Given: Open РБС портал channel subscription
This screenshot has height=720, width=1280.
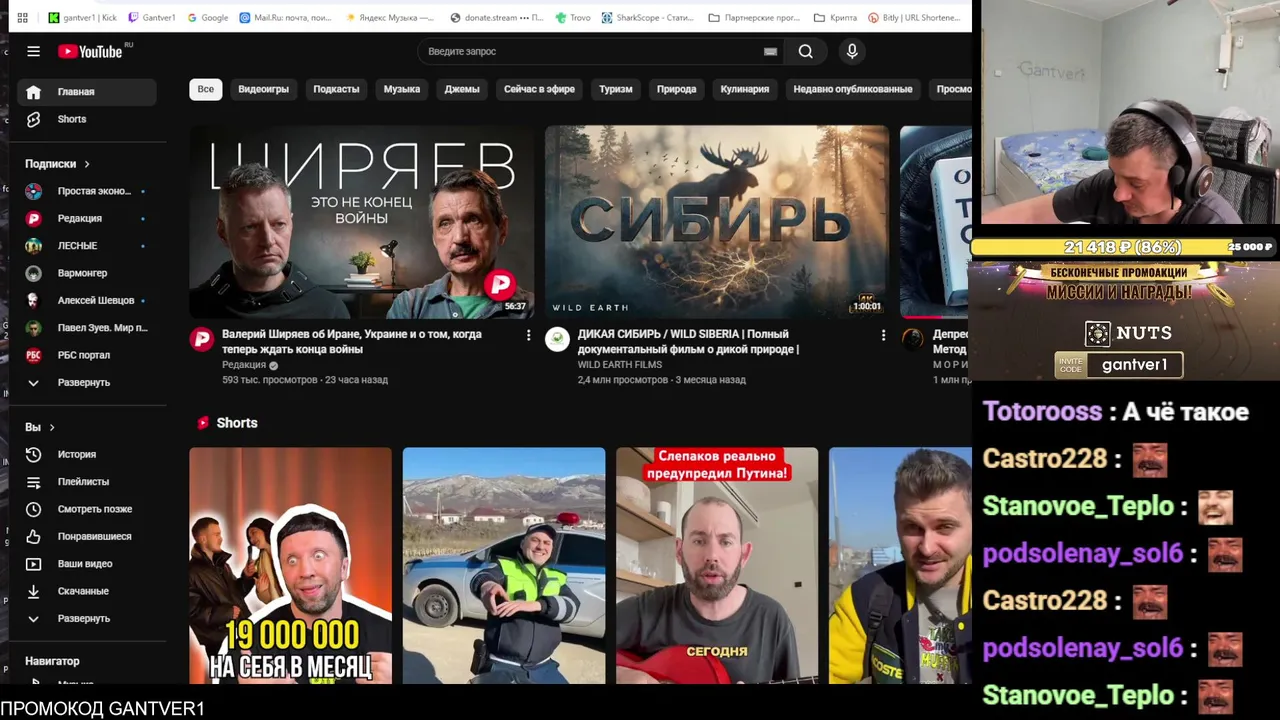Looking at the screenshot, I should coord(87,355).
